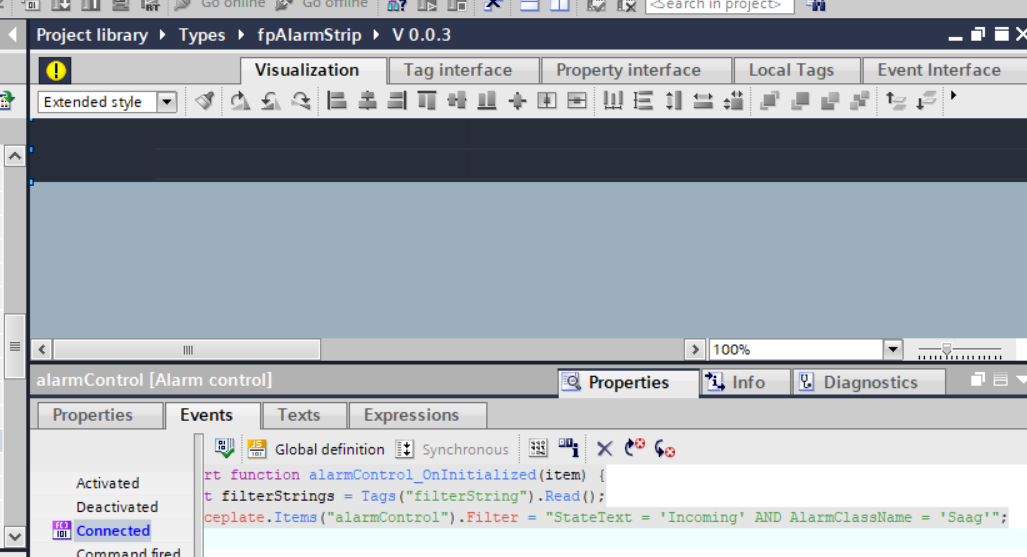The image size is (1027, 557).
Task: Click the indent lines icon in script toolbar
Action: pos(538,449)
